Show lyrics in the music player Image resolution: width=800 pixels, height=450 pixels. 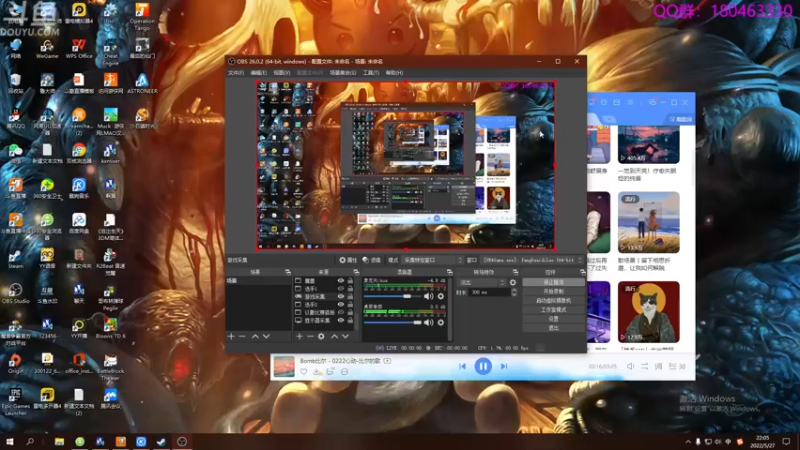(x=658, y=366)
